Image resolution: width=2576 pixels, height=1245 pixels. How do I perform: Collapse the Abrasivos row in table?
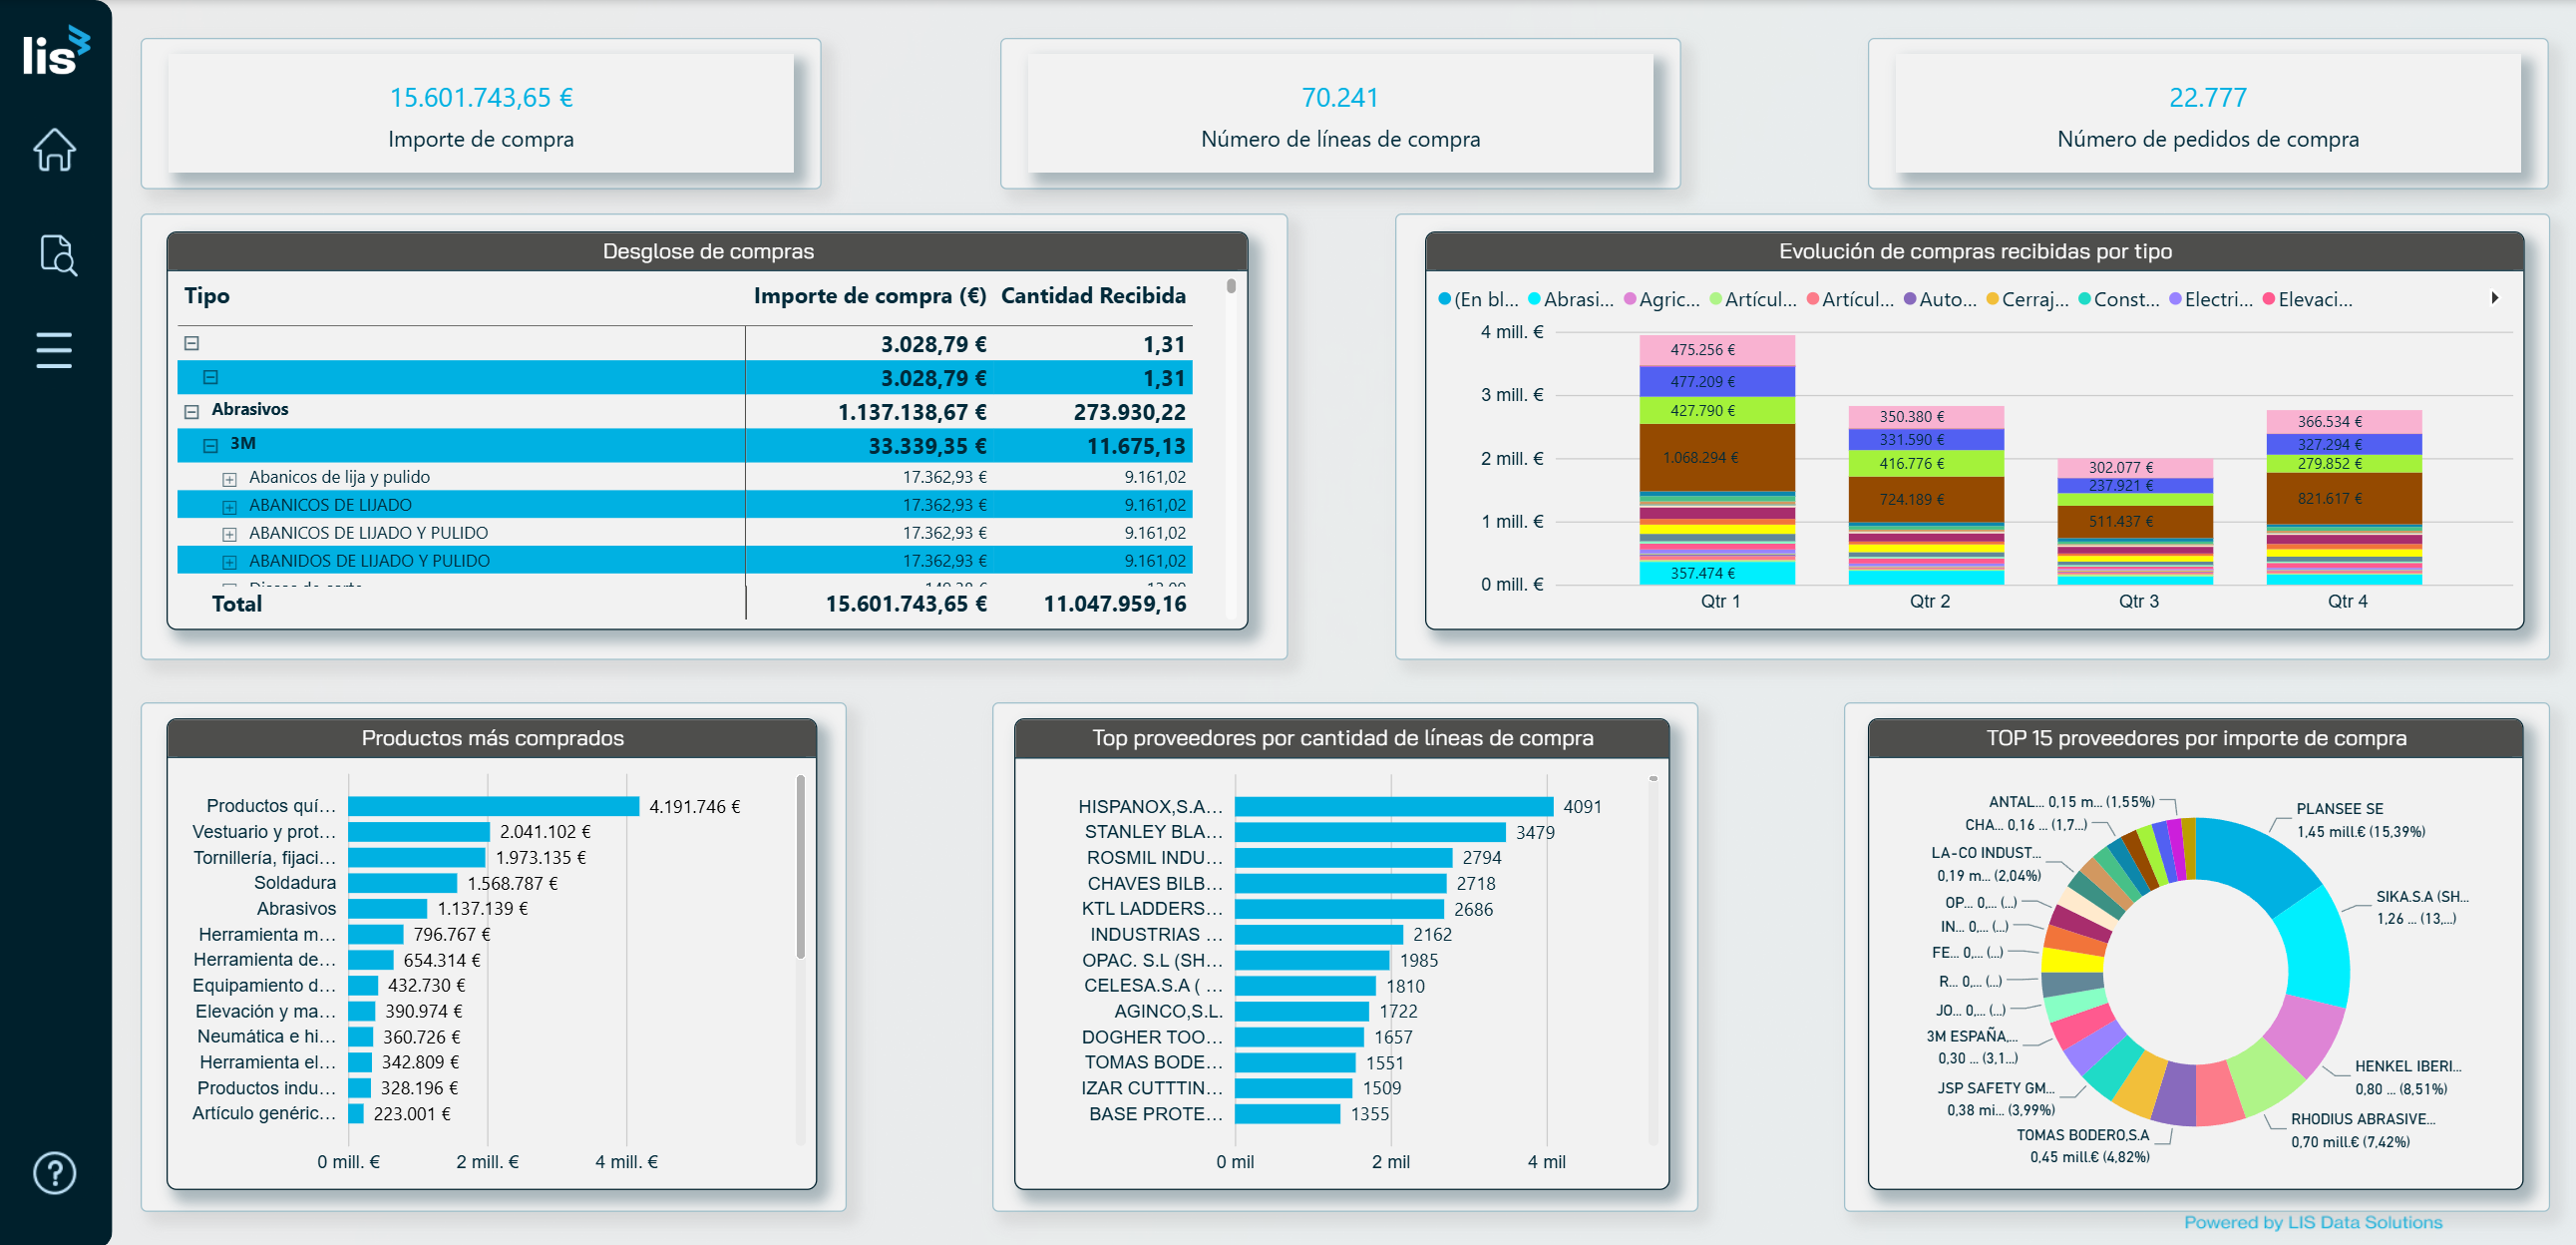(x=192, y=411)
